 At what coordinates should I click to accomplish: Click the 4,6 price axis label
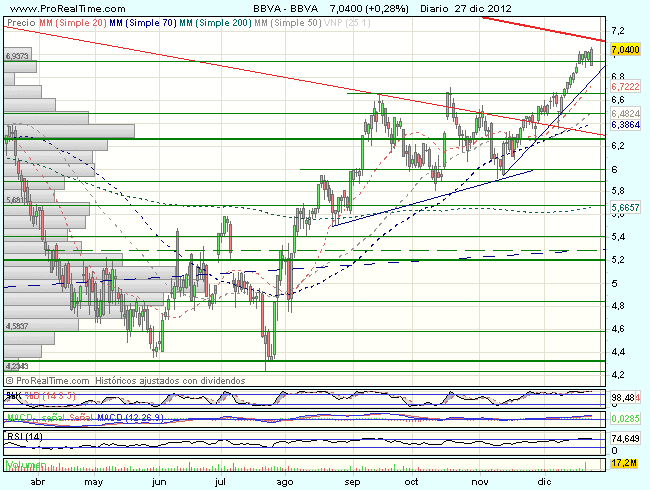(x=617, y=329)
